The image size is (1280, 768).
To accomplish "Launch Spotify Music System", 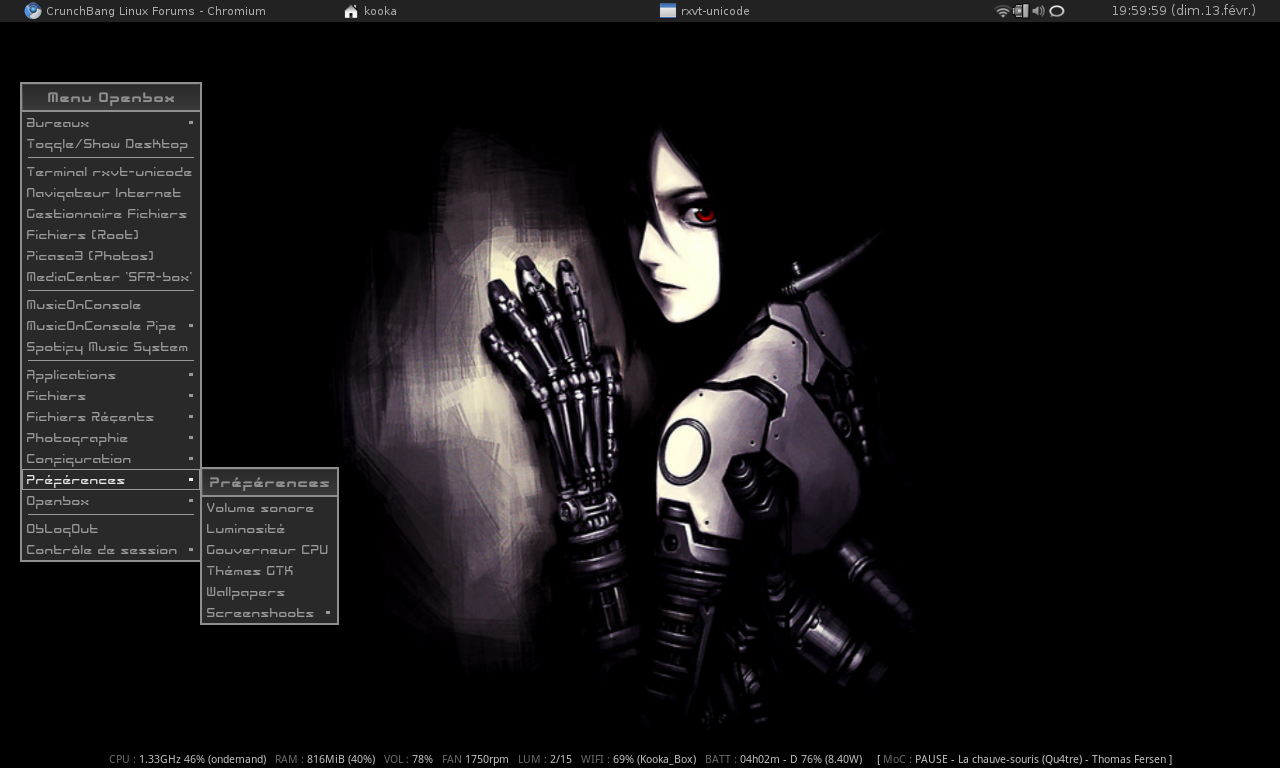I will point(111,347).
